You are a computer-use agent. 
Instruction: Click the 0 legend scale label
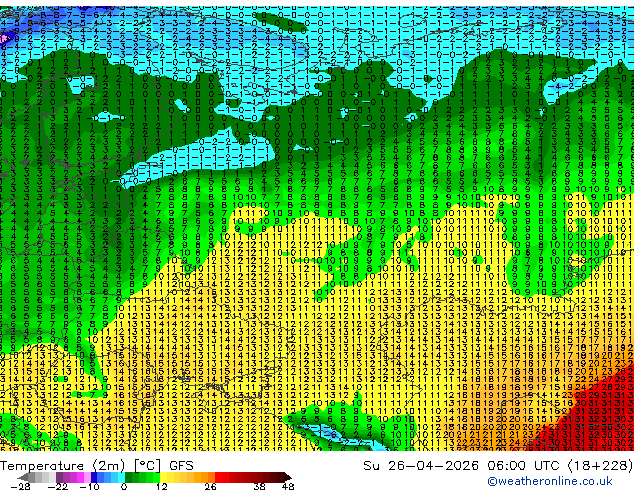point(124,486)
